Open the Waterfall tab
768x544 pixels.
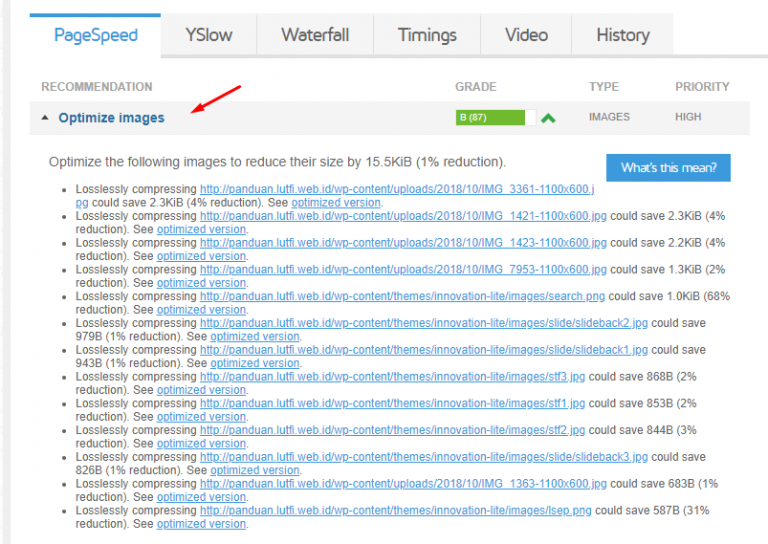(x=315, y=35)
